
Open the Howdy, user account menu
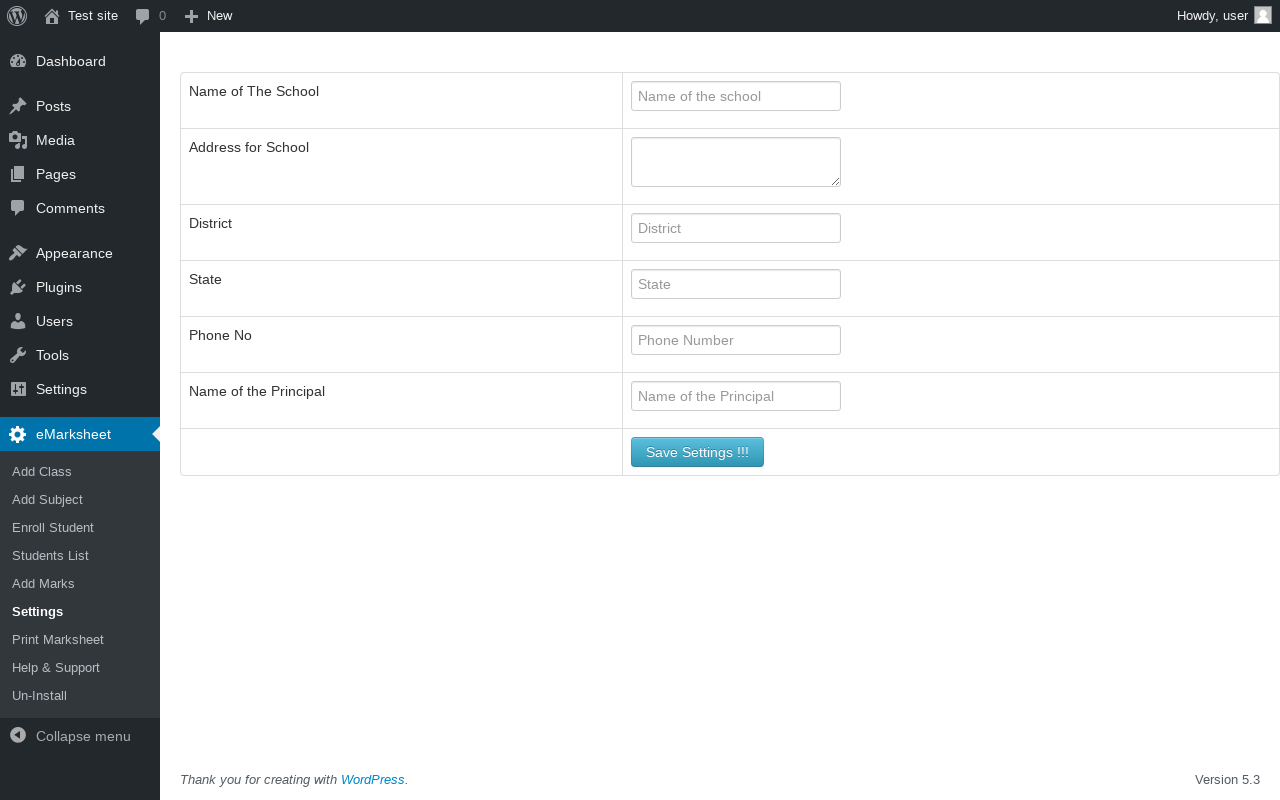(1224, 16)
